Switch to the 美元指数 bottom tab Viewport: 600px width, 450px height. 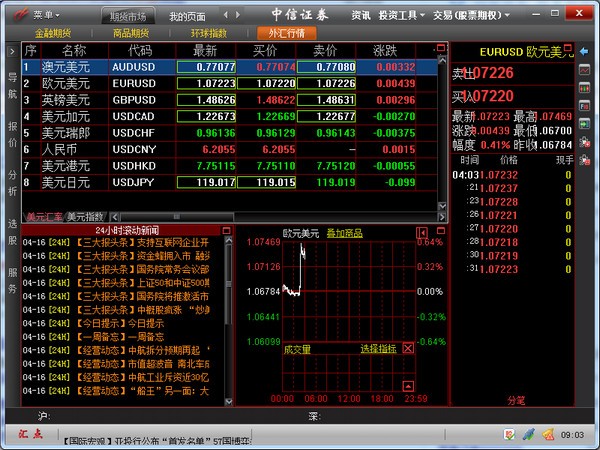point(85,217)
